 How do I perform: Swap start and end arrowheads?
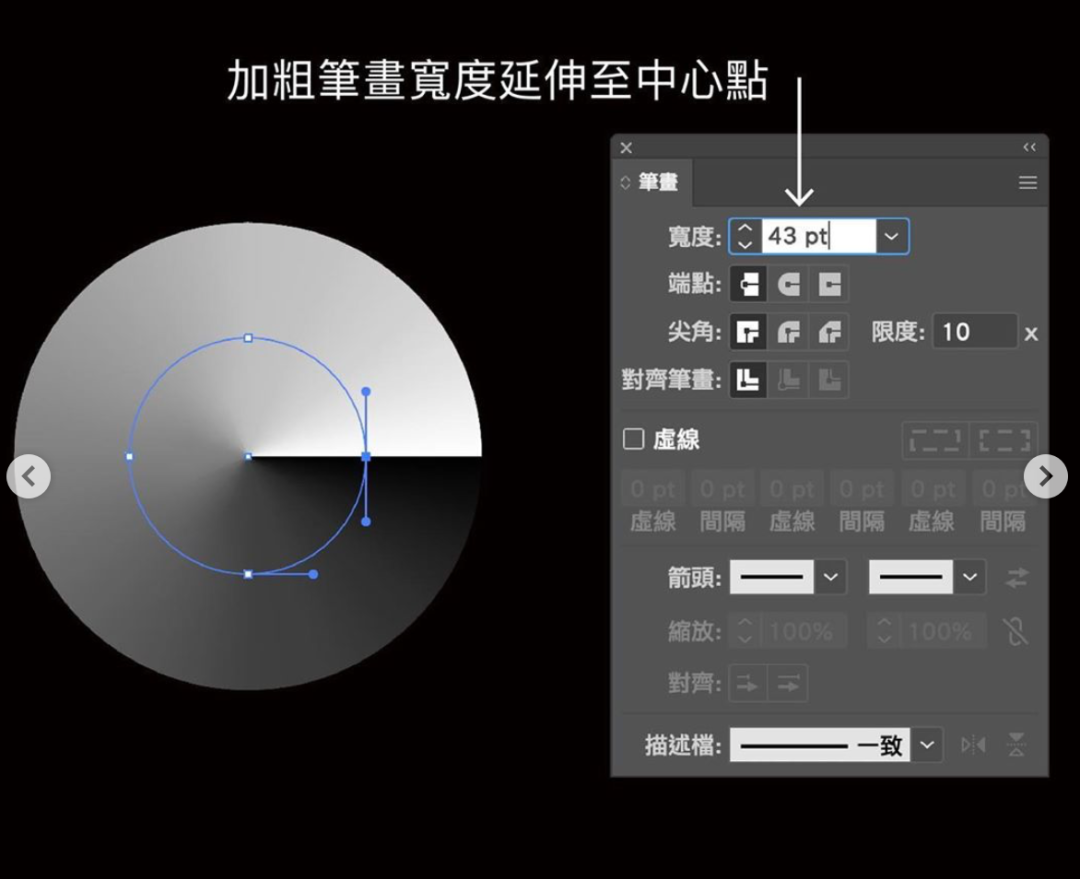[1017, 577]
